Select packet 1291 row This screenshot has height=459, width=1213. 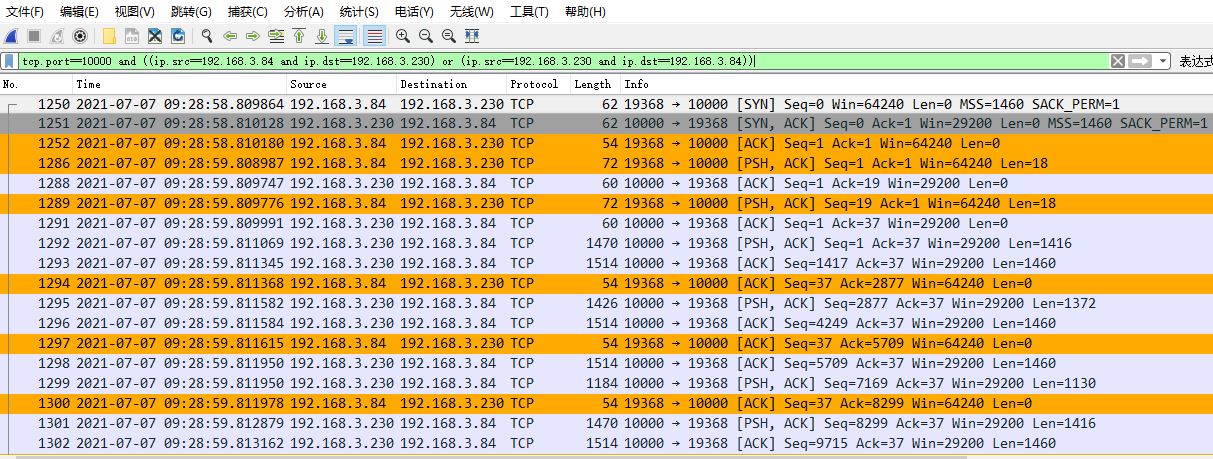[606, 224]
